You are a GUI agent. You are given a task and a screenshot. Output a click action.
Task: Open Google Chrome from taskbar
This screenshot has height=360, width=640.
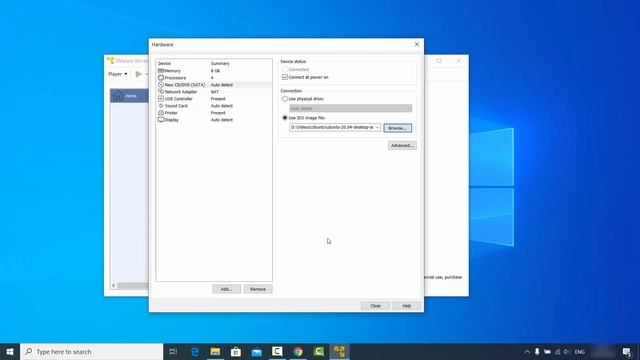(298, 351)
